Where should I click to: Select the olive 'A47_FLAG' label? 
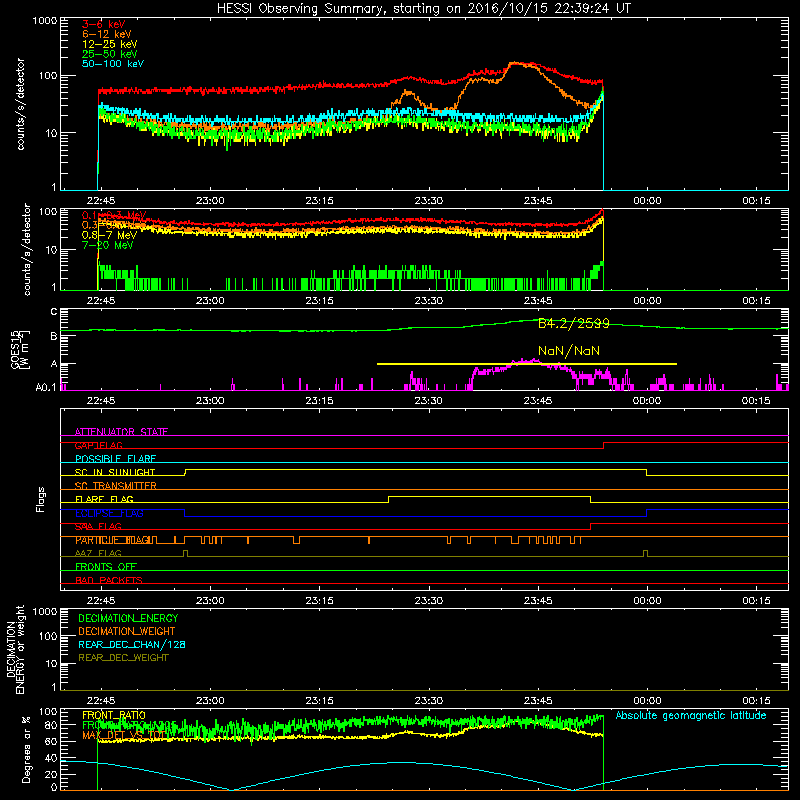coord(98,553)
